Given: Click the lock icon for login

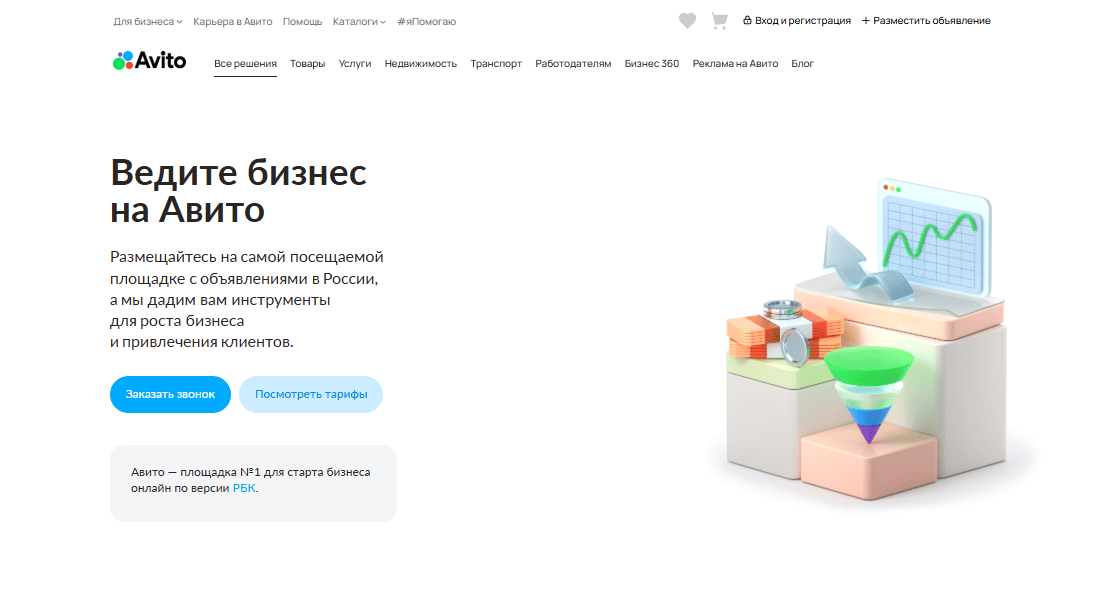Looking at the screenshot, I should coord(747,20).
